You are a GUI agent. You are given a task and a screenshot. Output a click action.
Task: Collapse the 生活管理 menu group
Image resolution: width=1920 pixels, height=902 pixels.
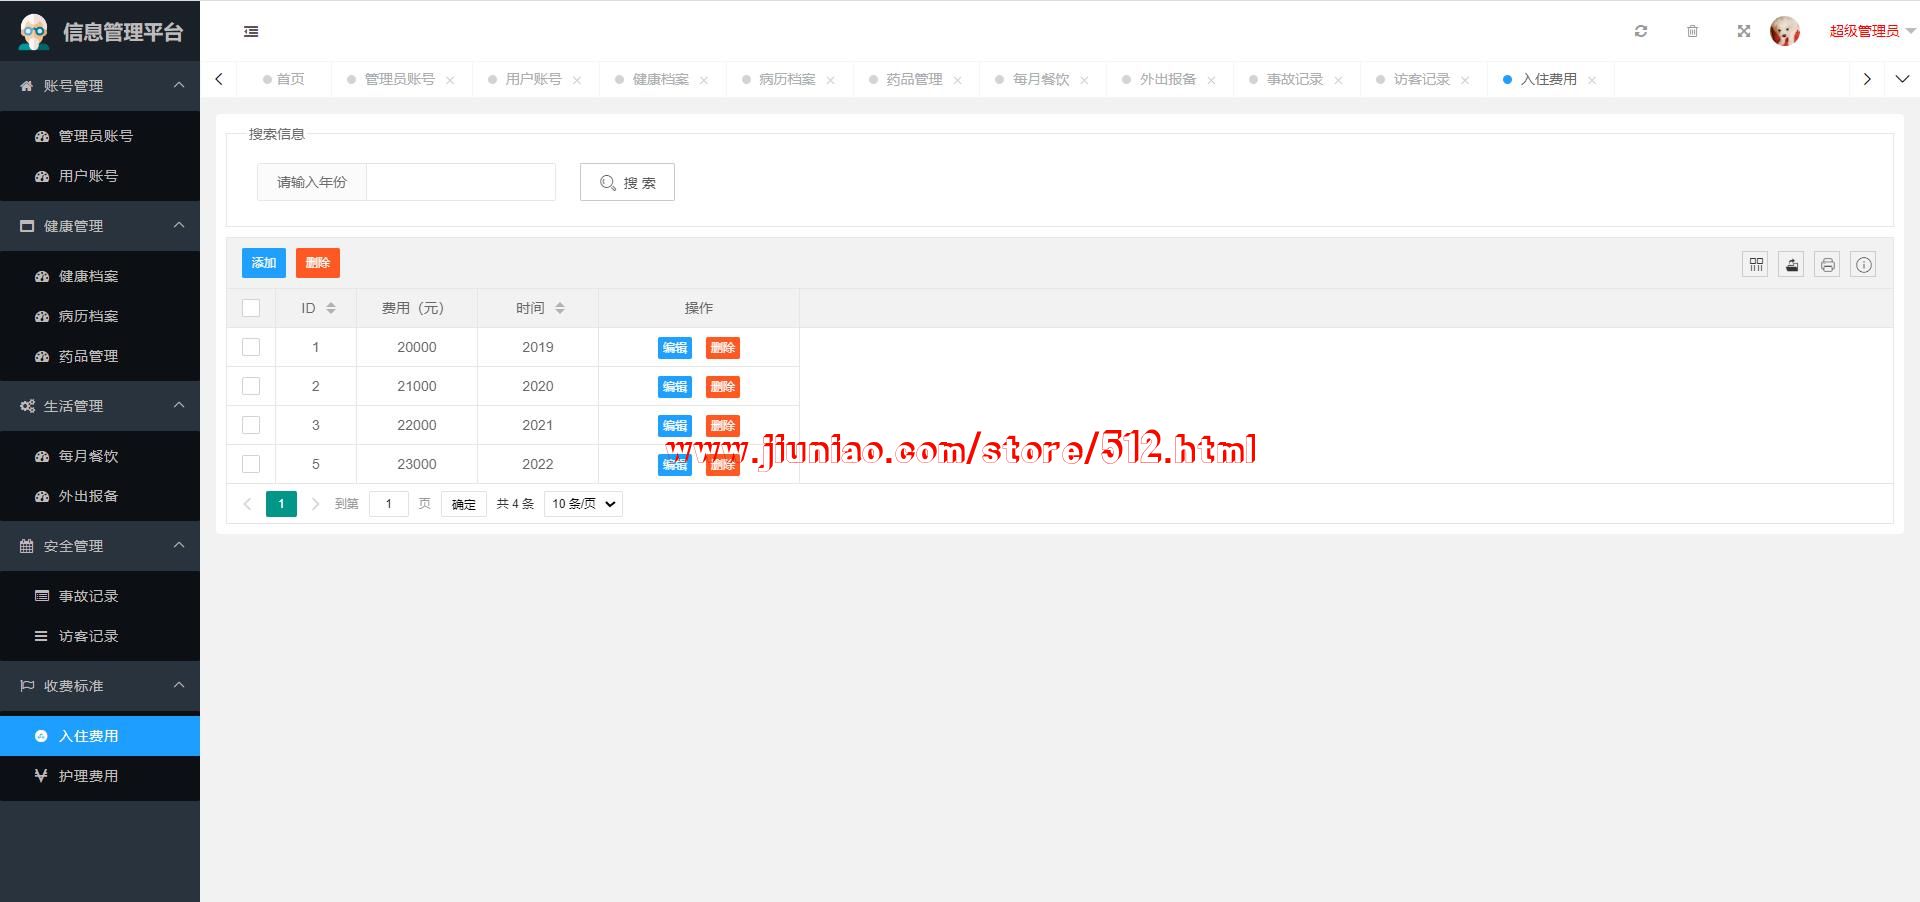pos(100,406)
